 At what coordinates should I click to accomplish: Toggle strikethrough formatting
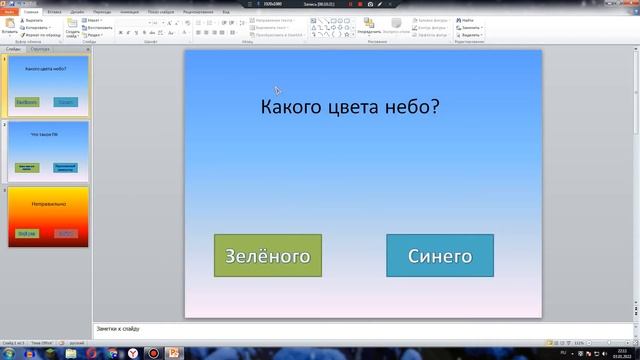(152, 33)
